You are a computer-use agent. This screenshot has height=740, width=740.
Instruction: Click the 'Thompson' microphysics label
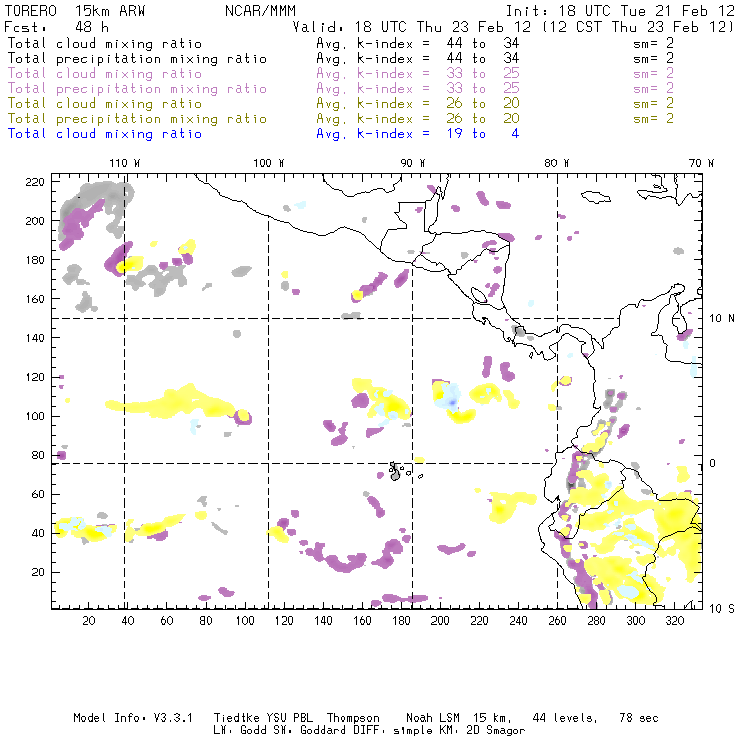353,718
